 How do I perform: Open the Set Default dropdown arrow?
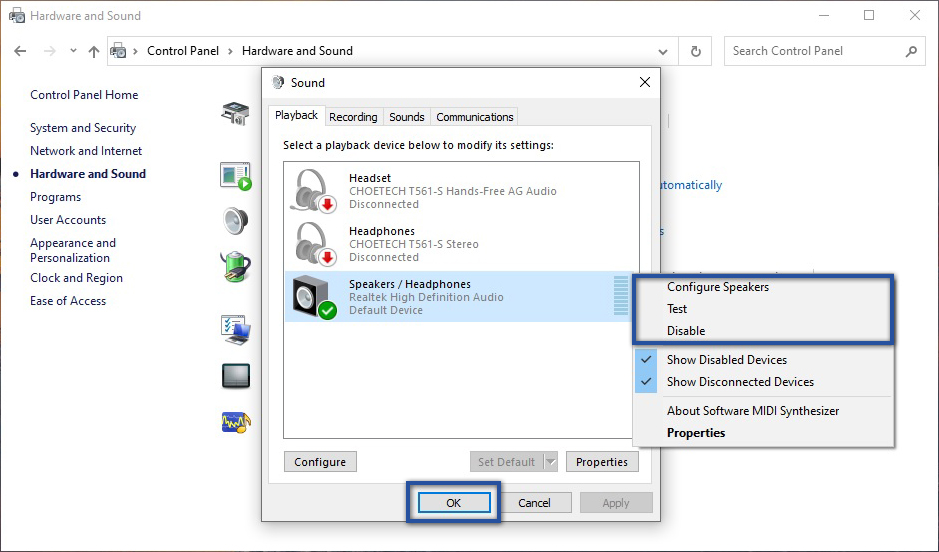pyautogui.click(x=551, y=462)
